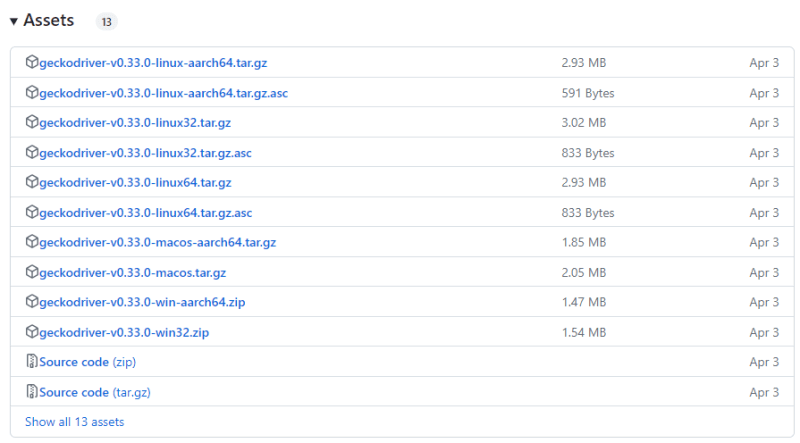
Task: Click the Assets heading text
Action: click(x=48, y=21)
